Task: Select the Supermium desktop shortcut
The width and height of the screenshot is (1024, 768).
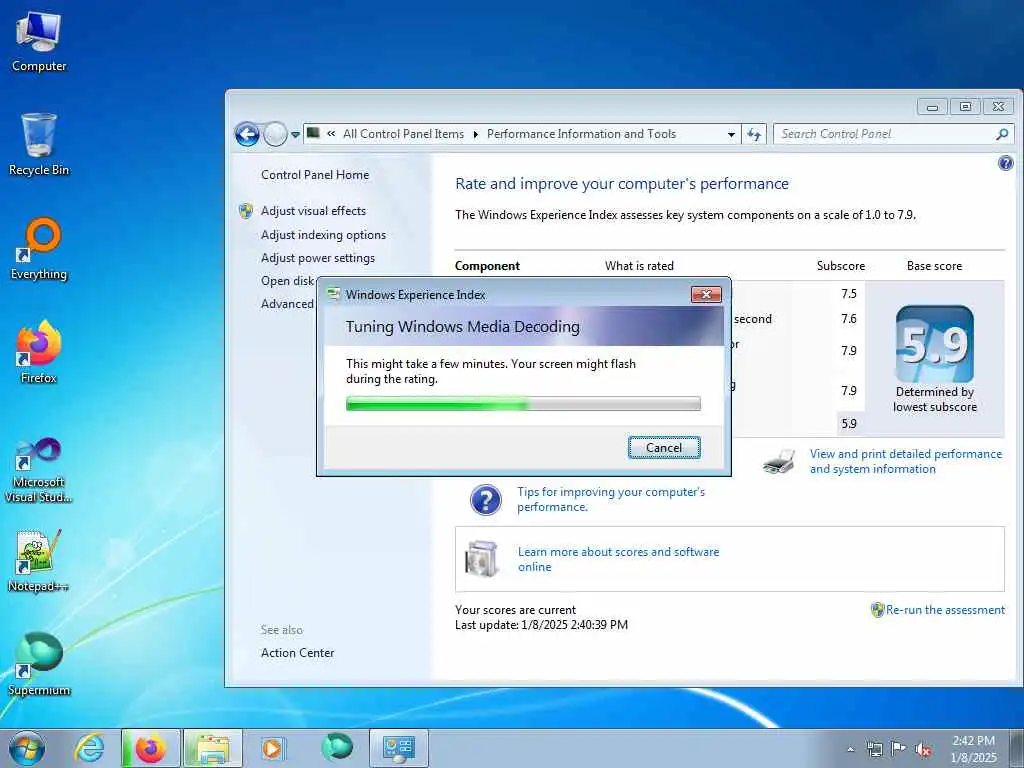Action: coord(39,664)
